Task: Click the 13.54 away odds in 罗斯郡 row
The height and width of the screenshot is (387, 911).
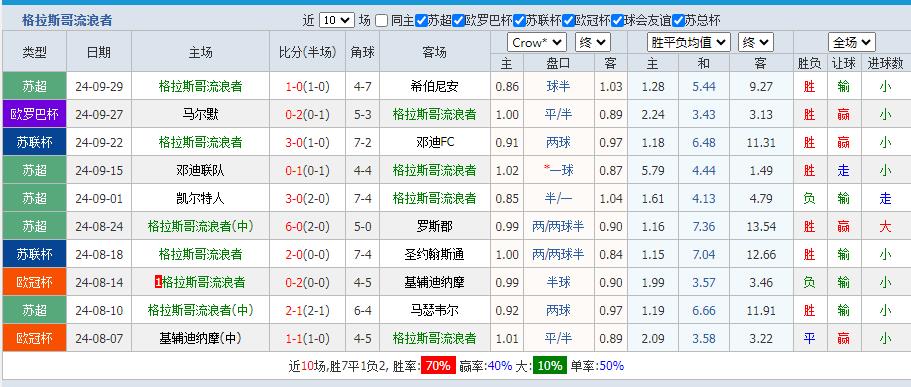Action: pyautogui.click(x=761, y=226)
